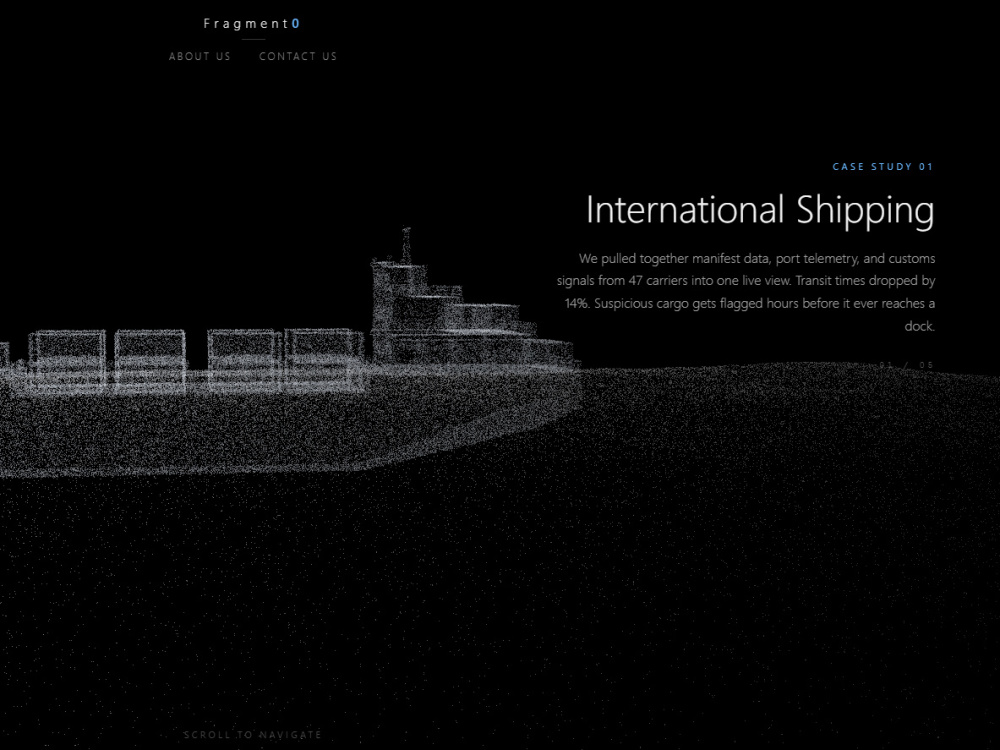Viewport: 1000px width, 750px height.
Task: Click the Case Study 01 label
Action: point(883,166)
